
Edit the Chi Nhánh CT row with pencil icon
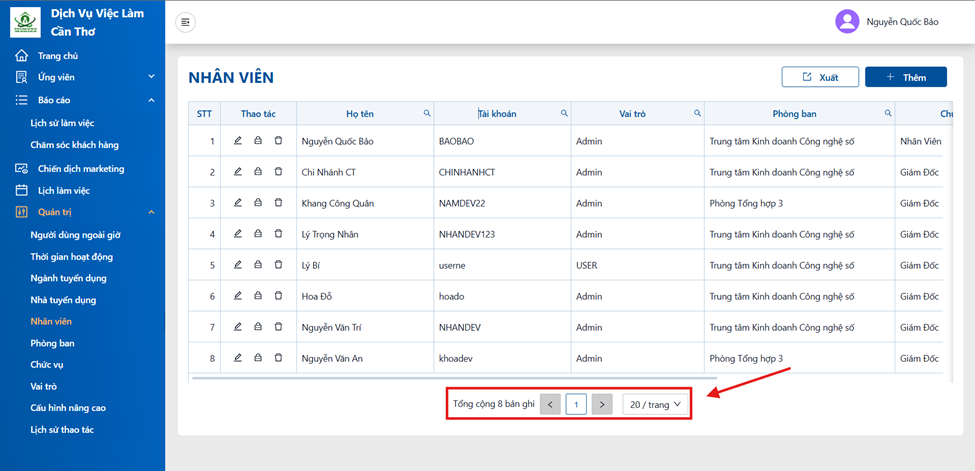coord(238,172)
